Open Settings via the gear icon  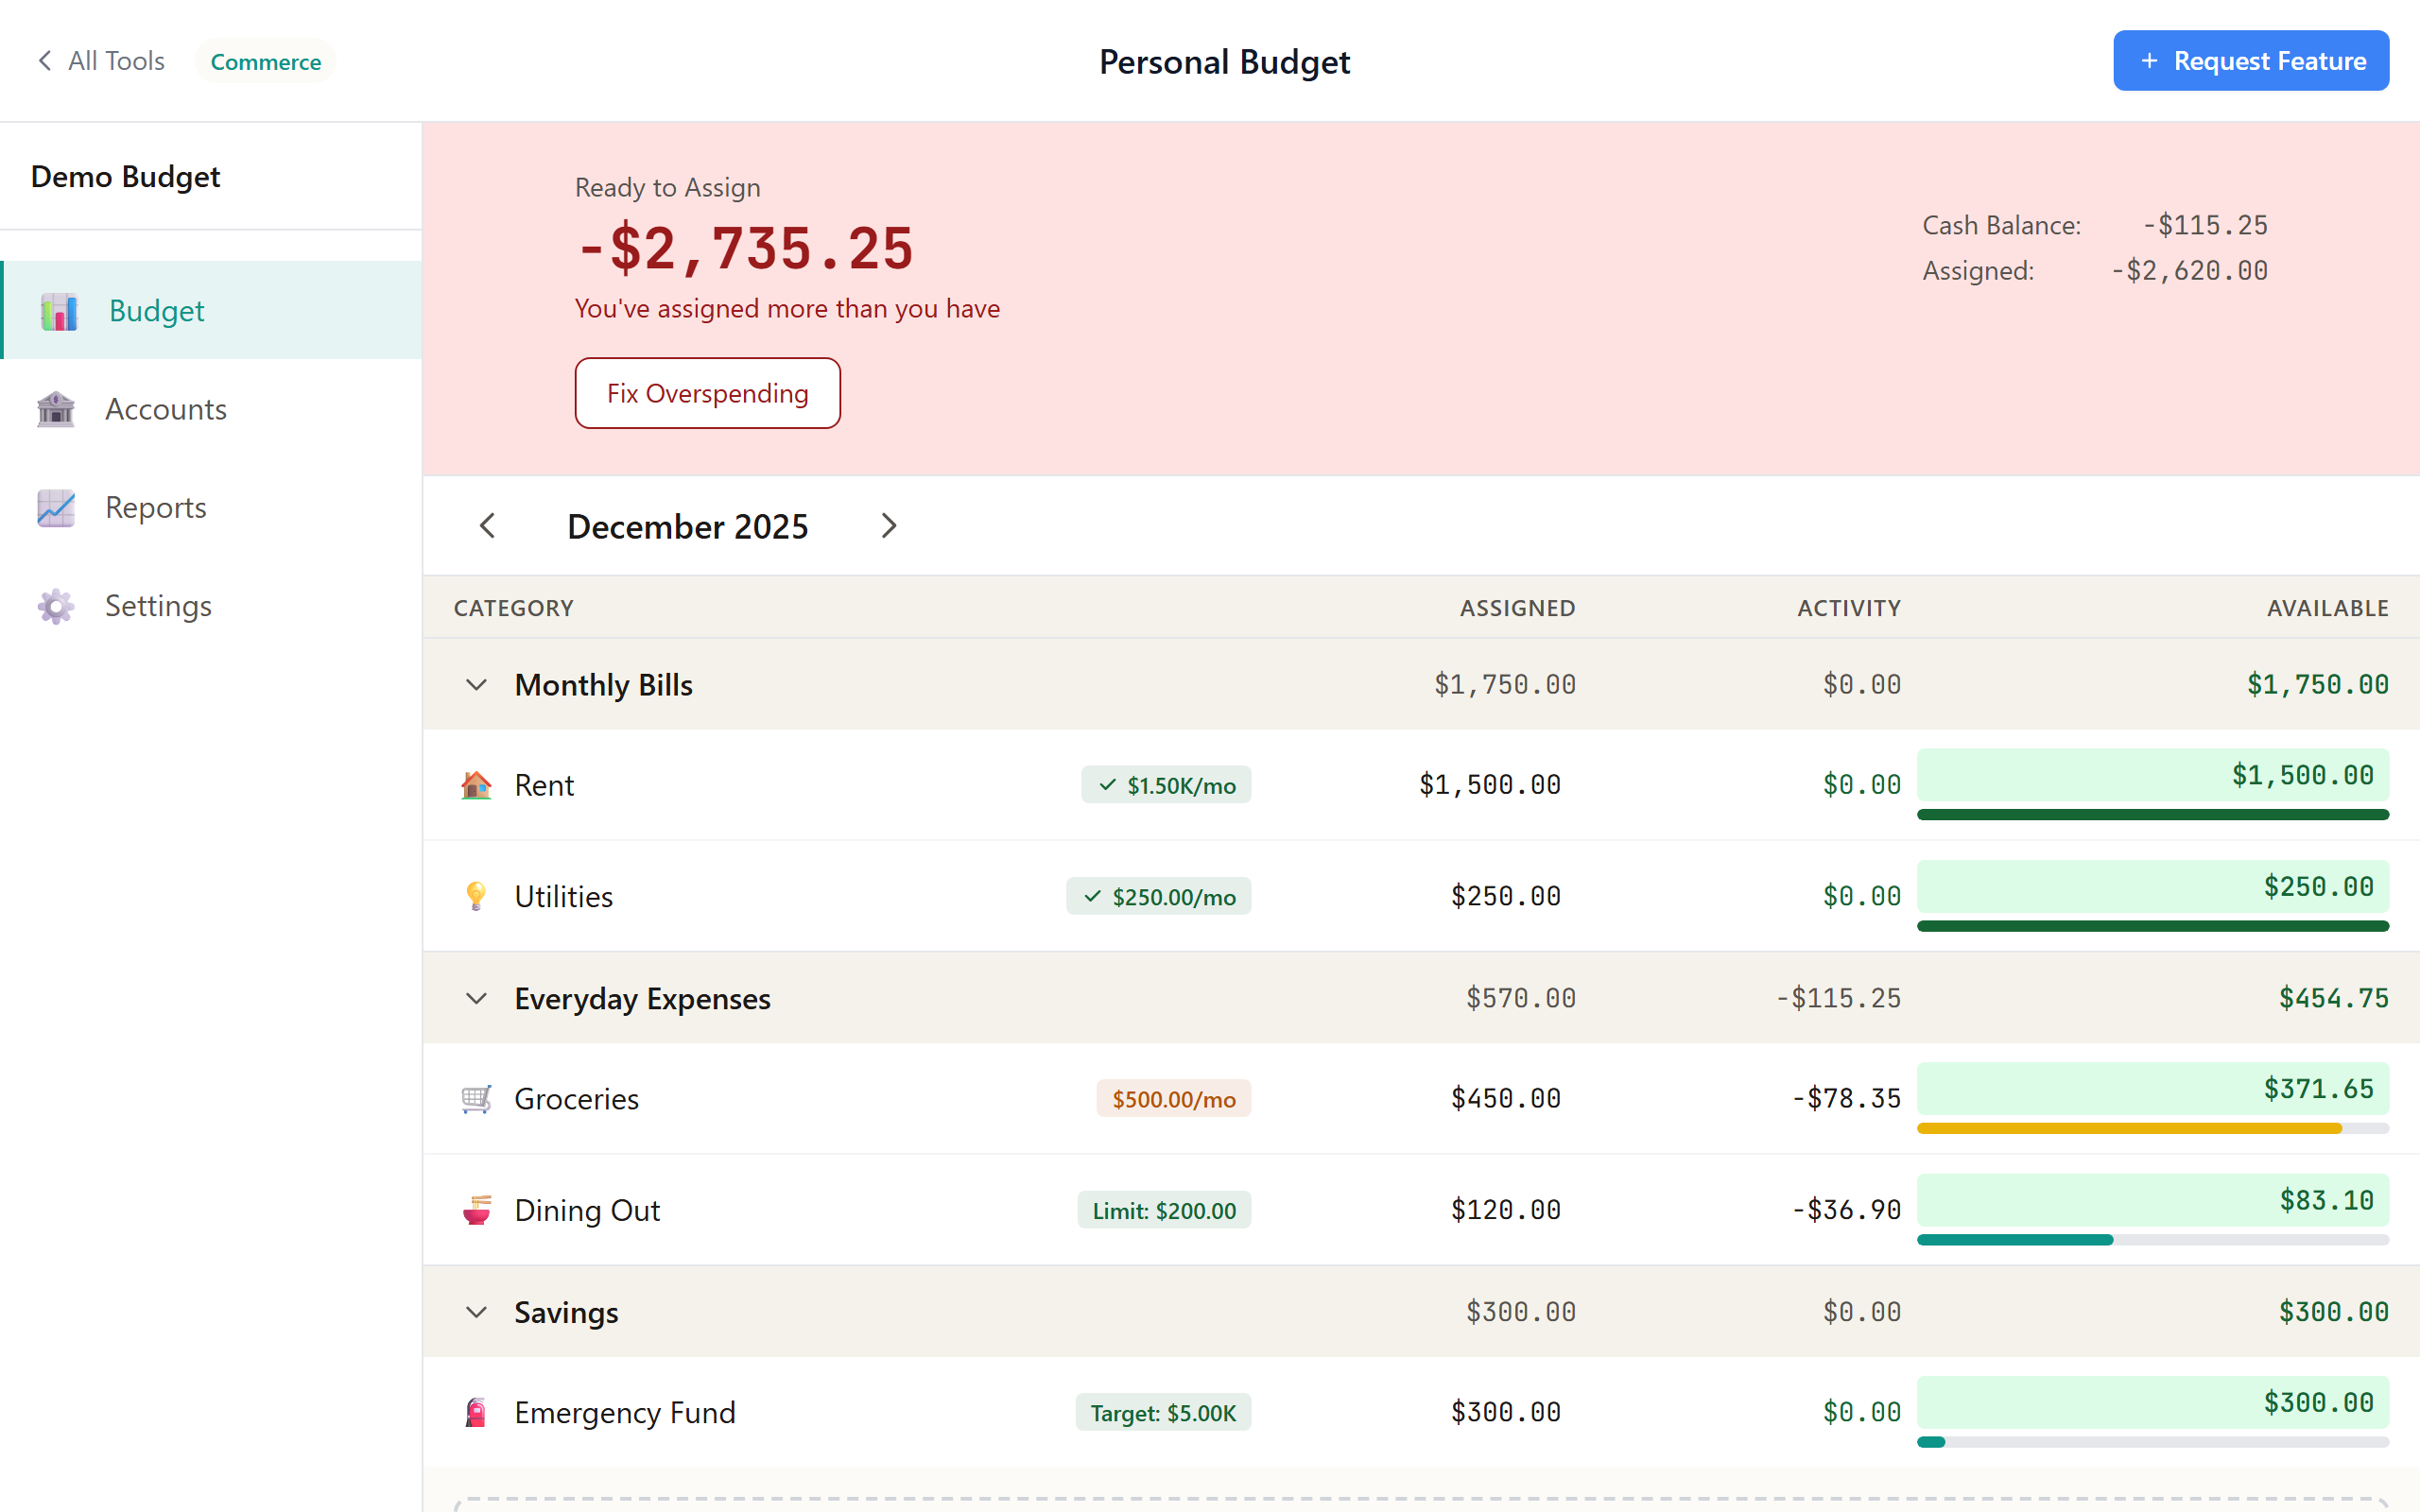55,606
